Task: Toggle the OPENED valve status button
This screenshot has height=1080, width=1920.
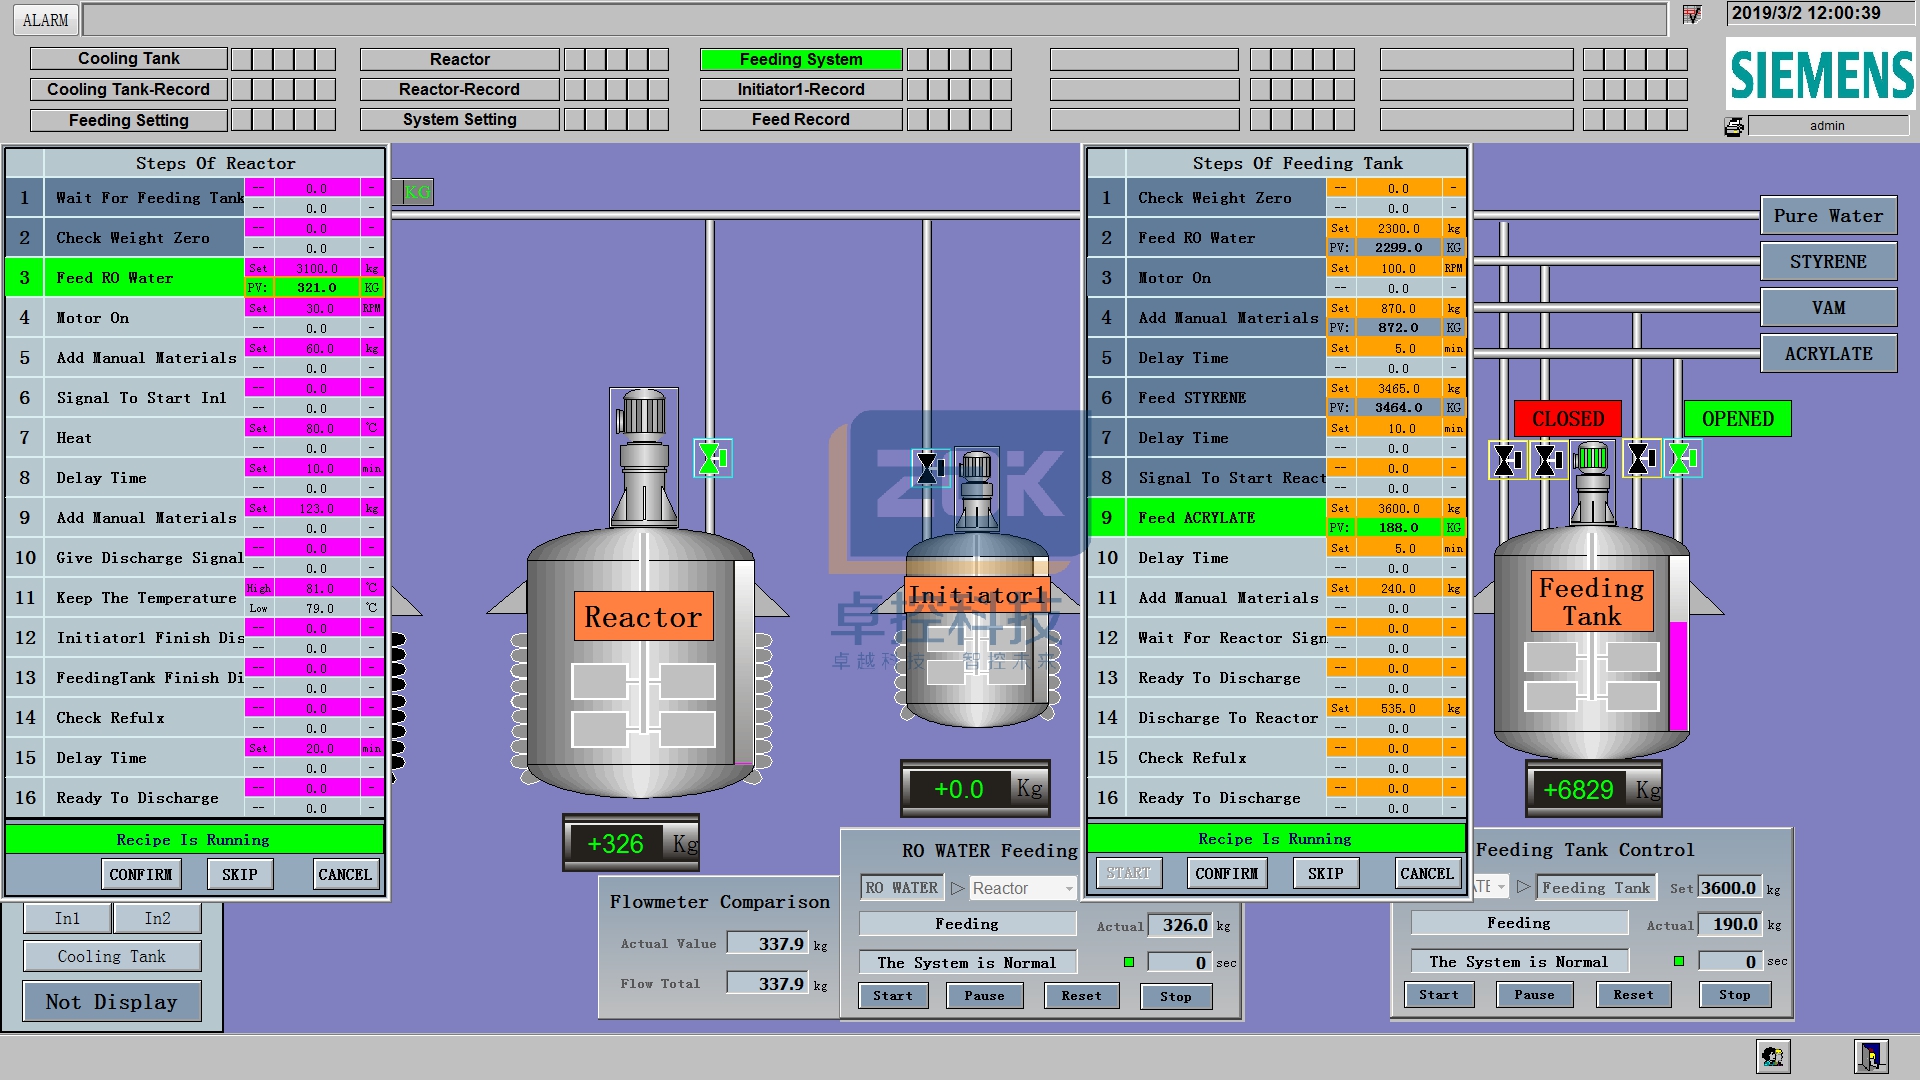Action: tap(1738, 419)
